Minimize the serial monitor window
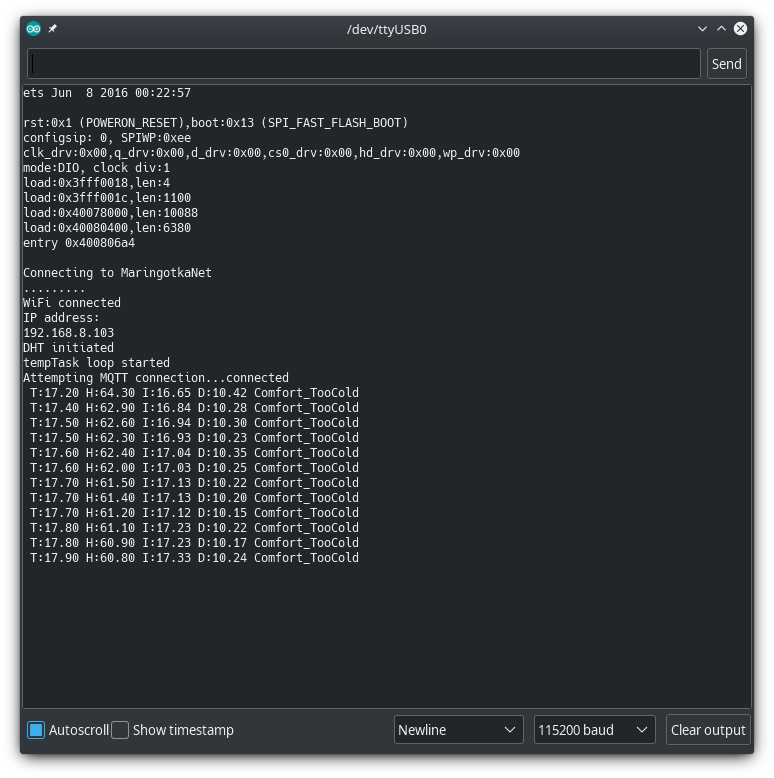 click(703, 29)
